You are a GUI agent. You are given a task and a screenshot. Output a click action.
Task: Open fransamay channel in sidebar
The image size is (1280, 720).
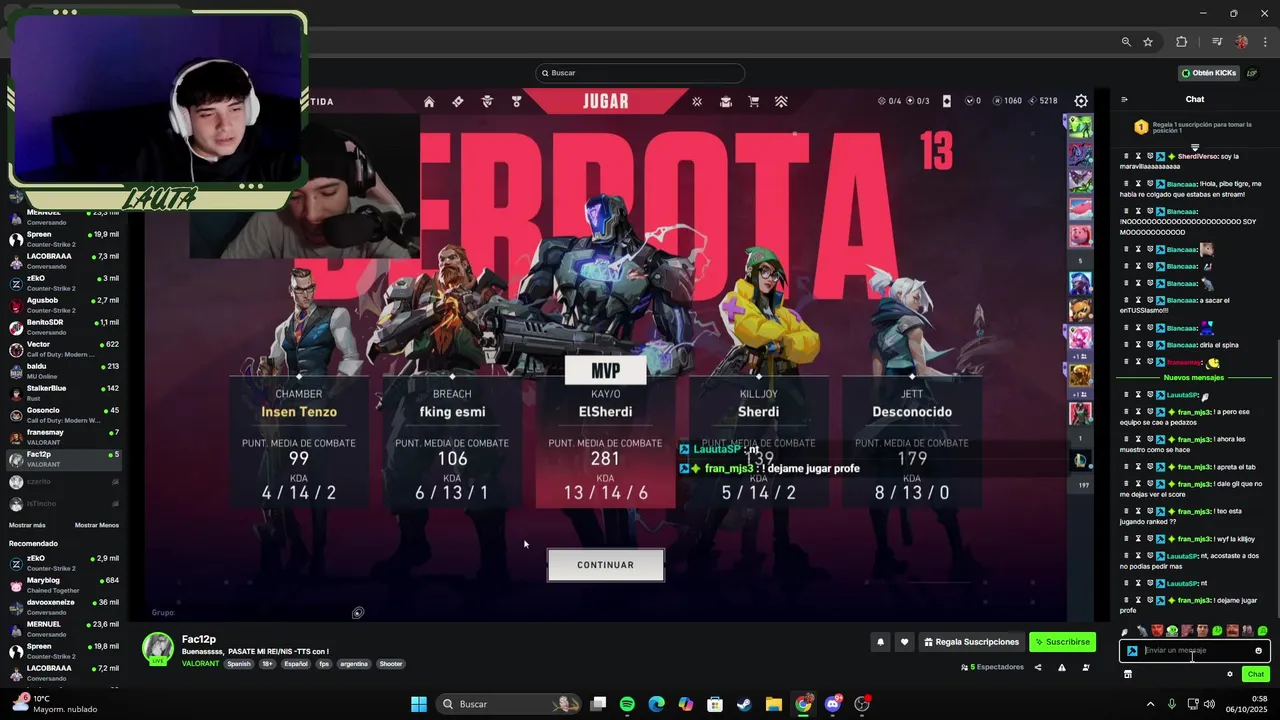[62, 437]
